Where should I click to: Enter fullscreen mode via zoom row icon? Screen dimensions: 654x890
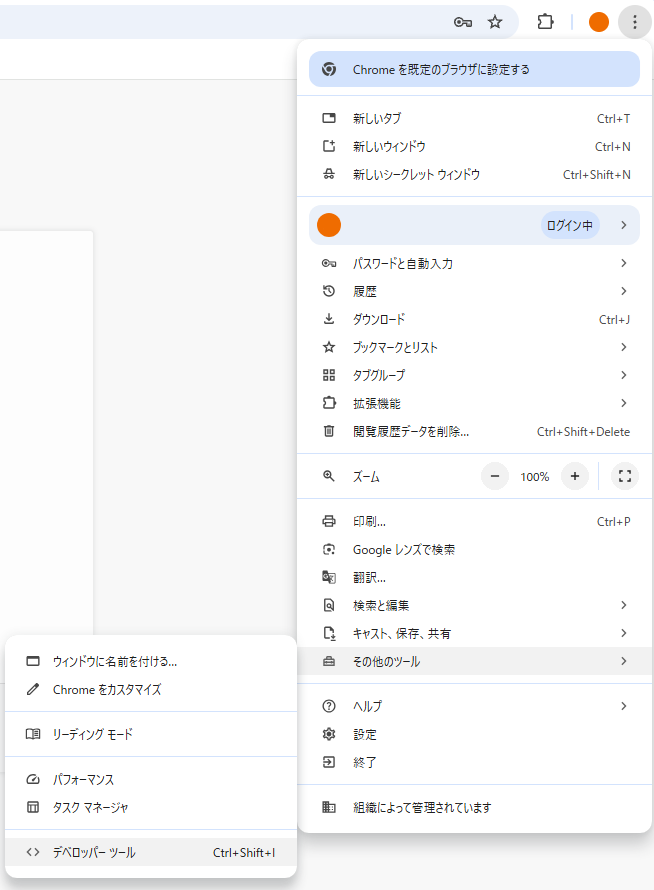[625, 477]
